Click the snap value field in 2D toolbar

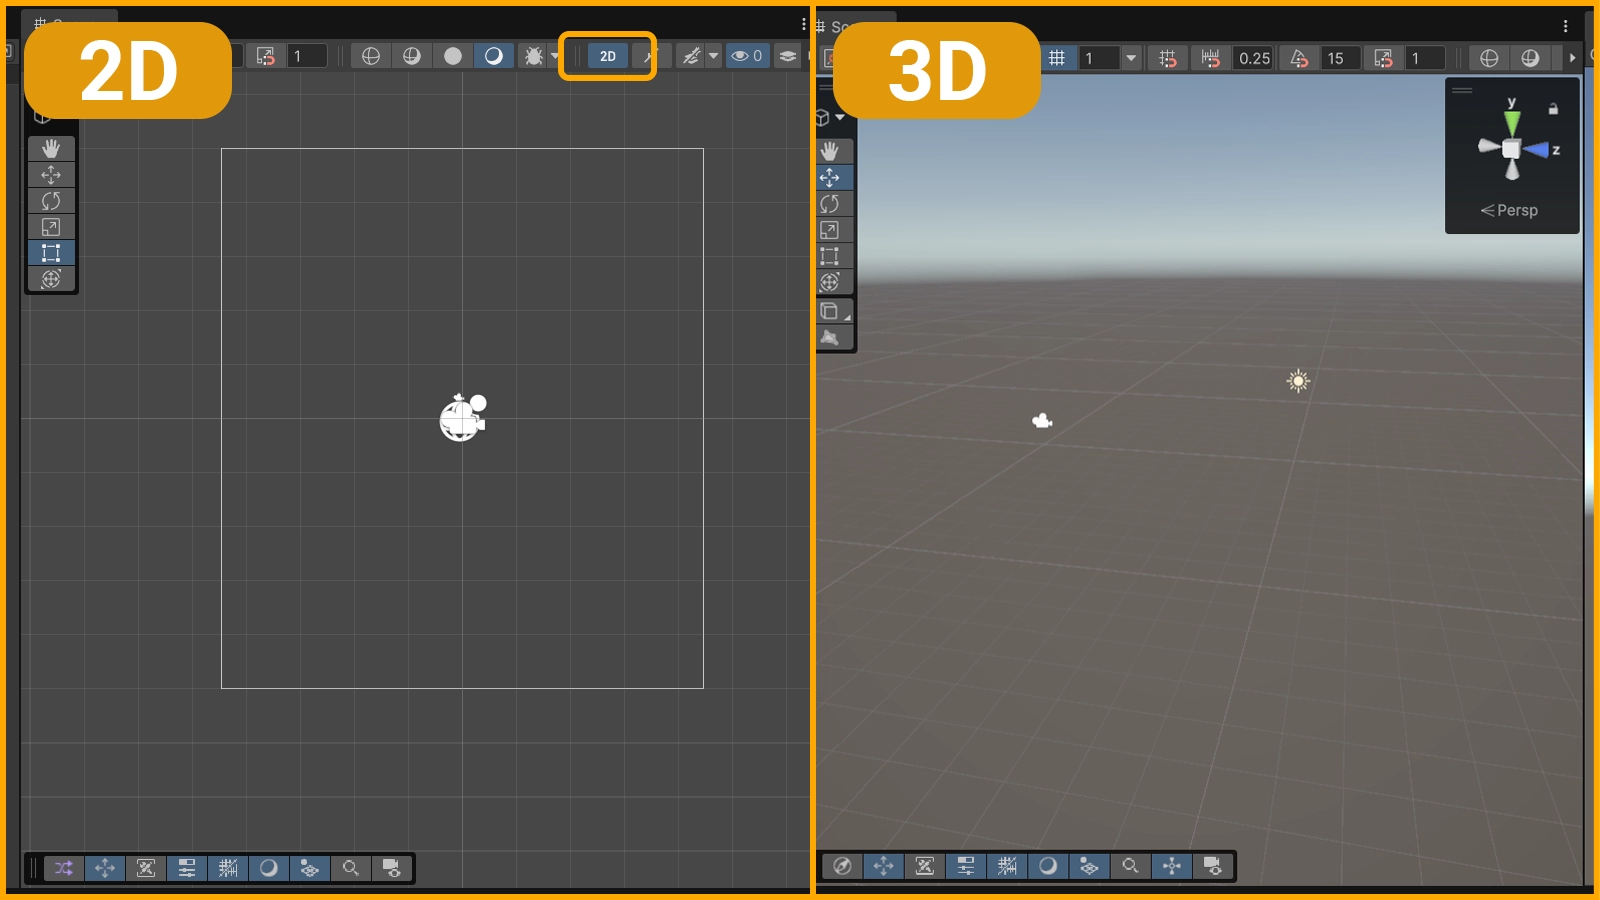tap(307, 56)
